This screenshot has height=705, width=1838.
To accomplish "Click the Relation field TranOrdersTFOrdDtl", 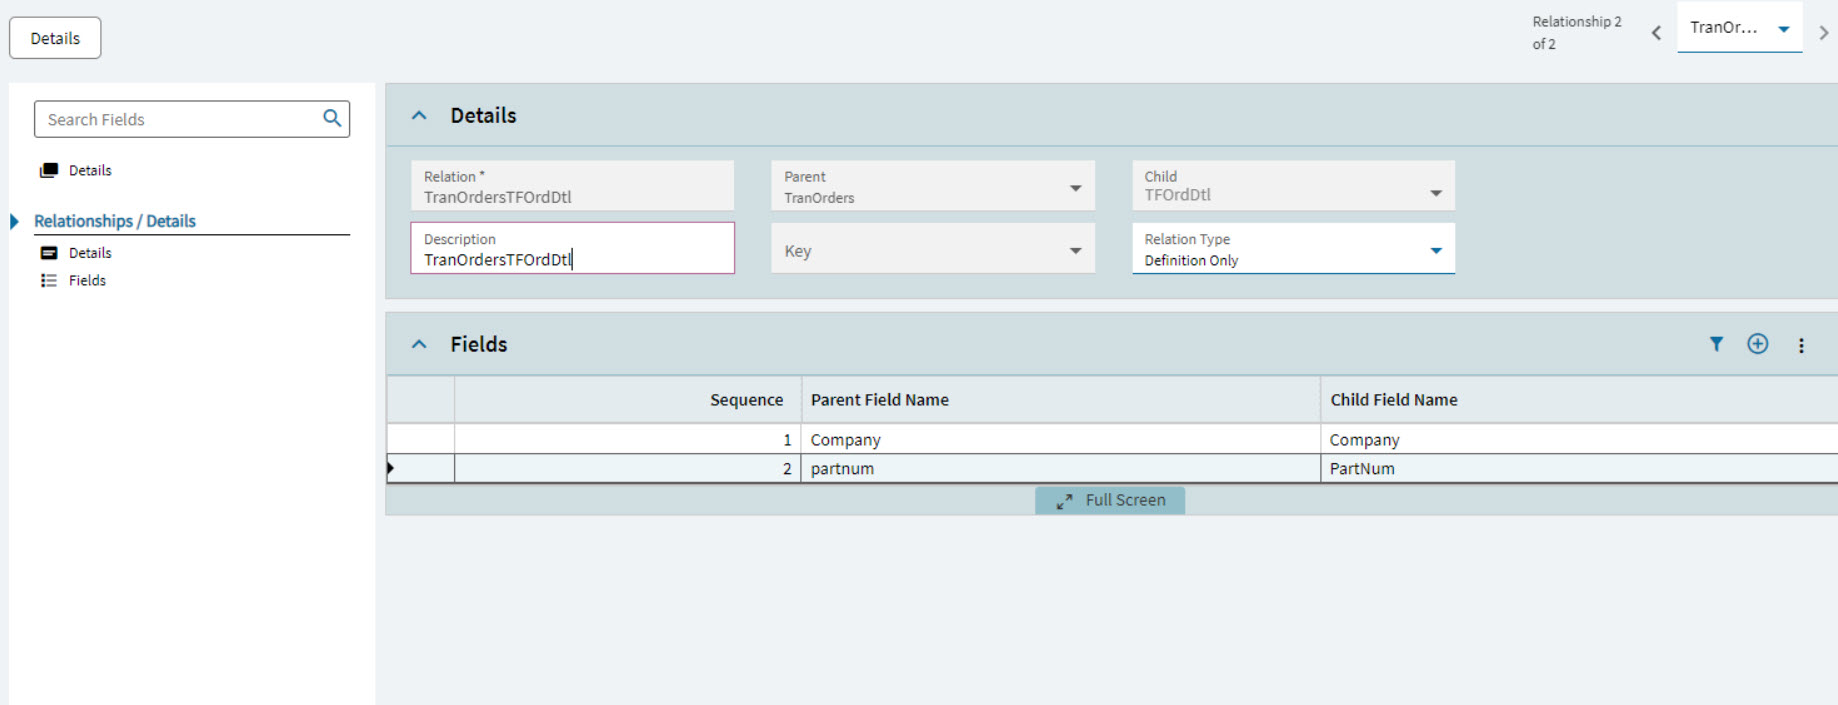I will pos(572,186).
